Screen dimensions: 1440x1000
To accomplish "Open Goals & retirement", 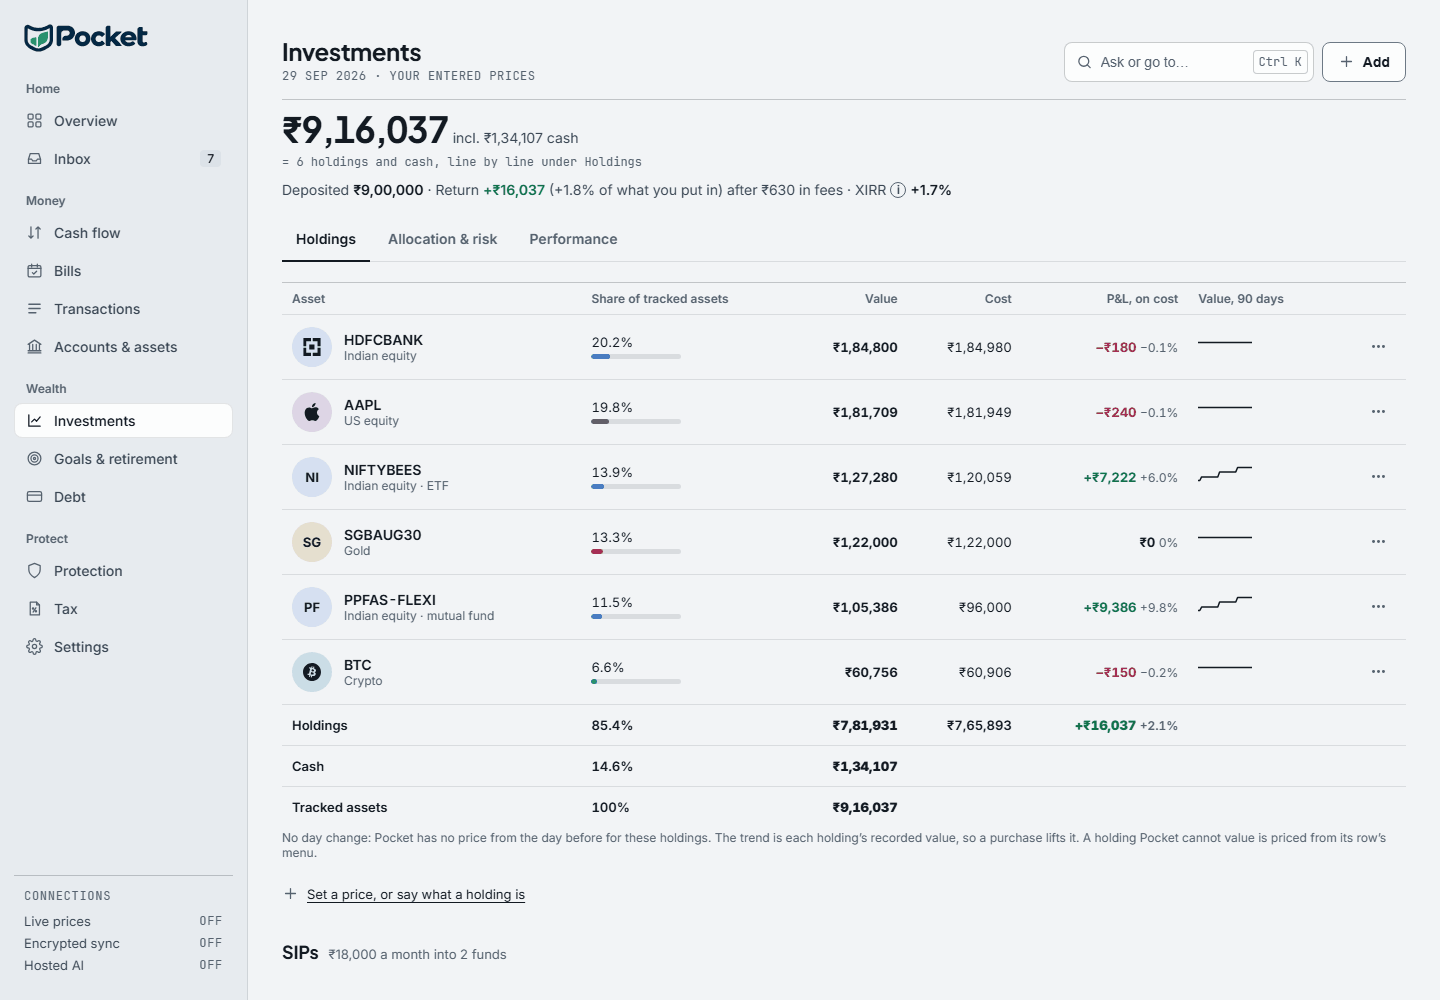I will pos(123,459).
